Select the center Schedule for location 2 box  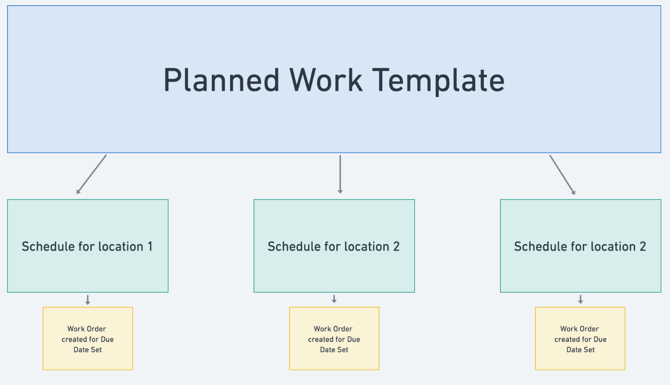tap(334, 246)
